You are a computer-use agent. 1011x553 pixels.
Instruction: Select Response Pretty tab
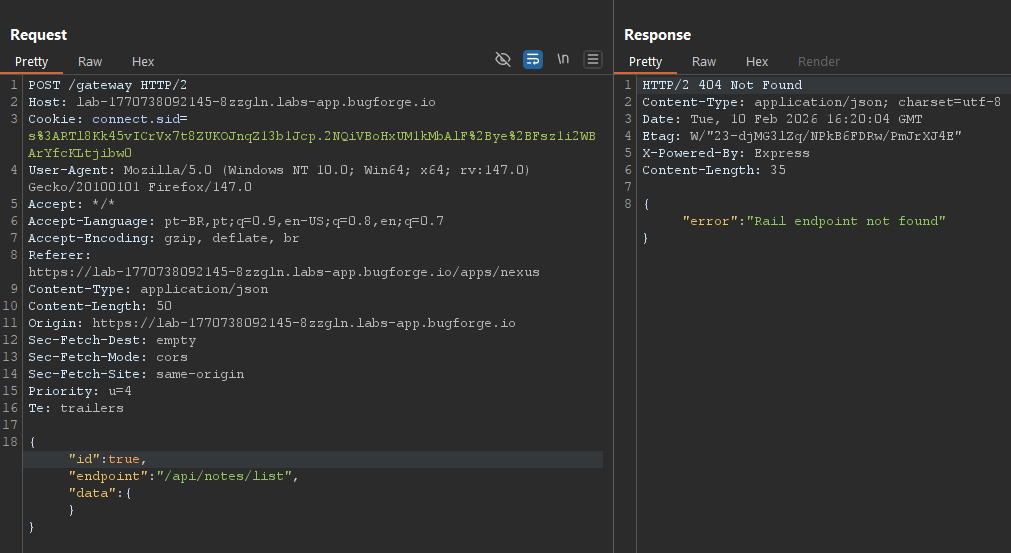pos(645,62)
